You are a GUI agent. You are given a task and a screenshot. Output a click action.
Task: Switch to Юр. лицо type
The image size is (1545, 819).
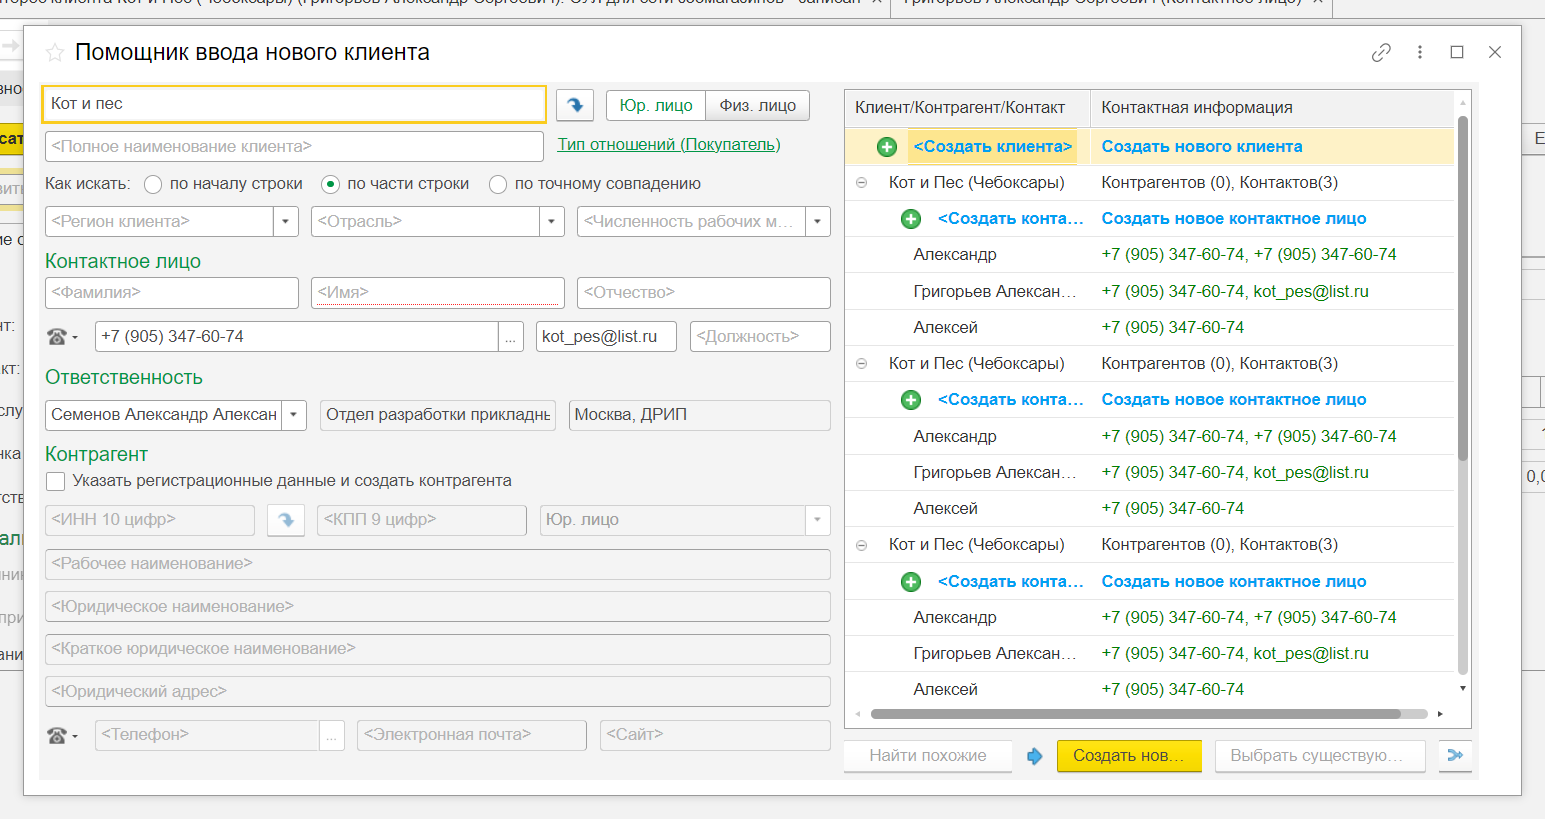pyautogui.click(x=656, y=105)
